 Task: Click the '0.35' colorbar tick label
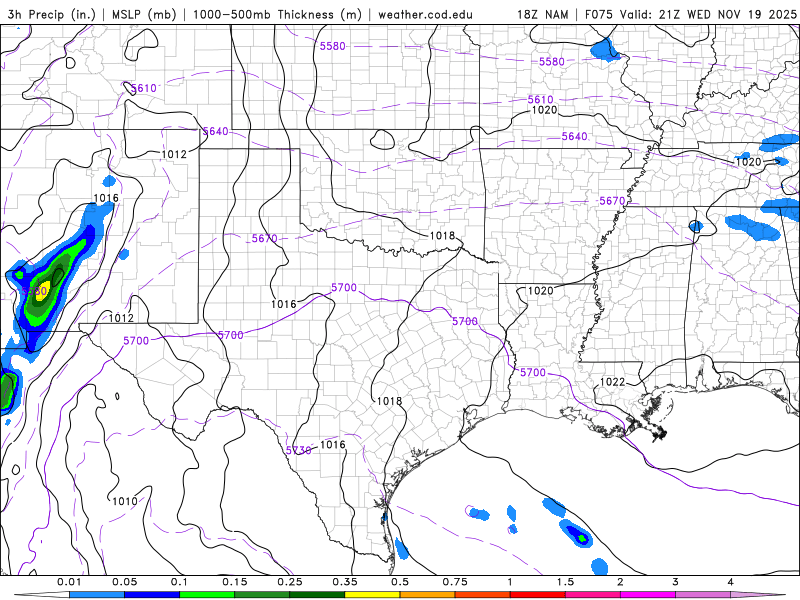[345, 582]
